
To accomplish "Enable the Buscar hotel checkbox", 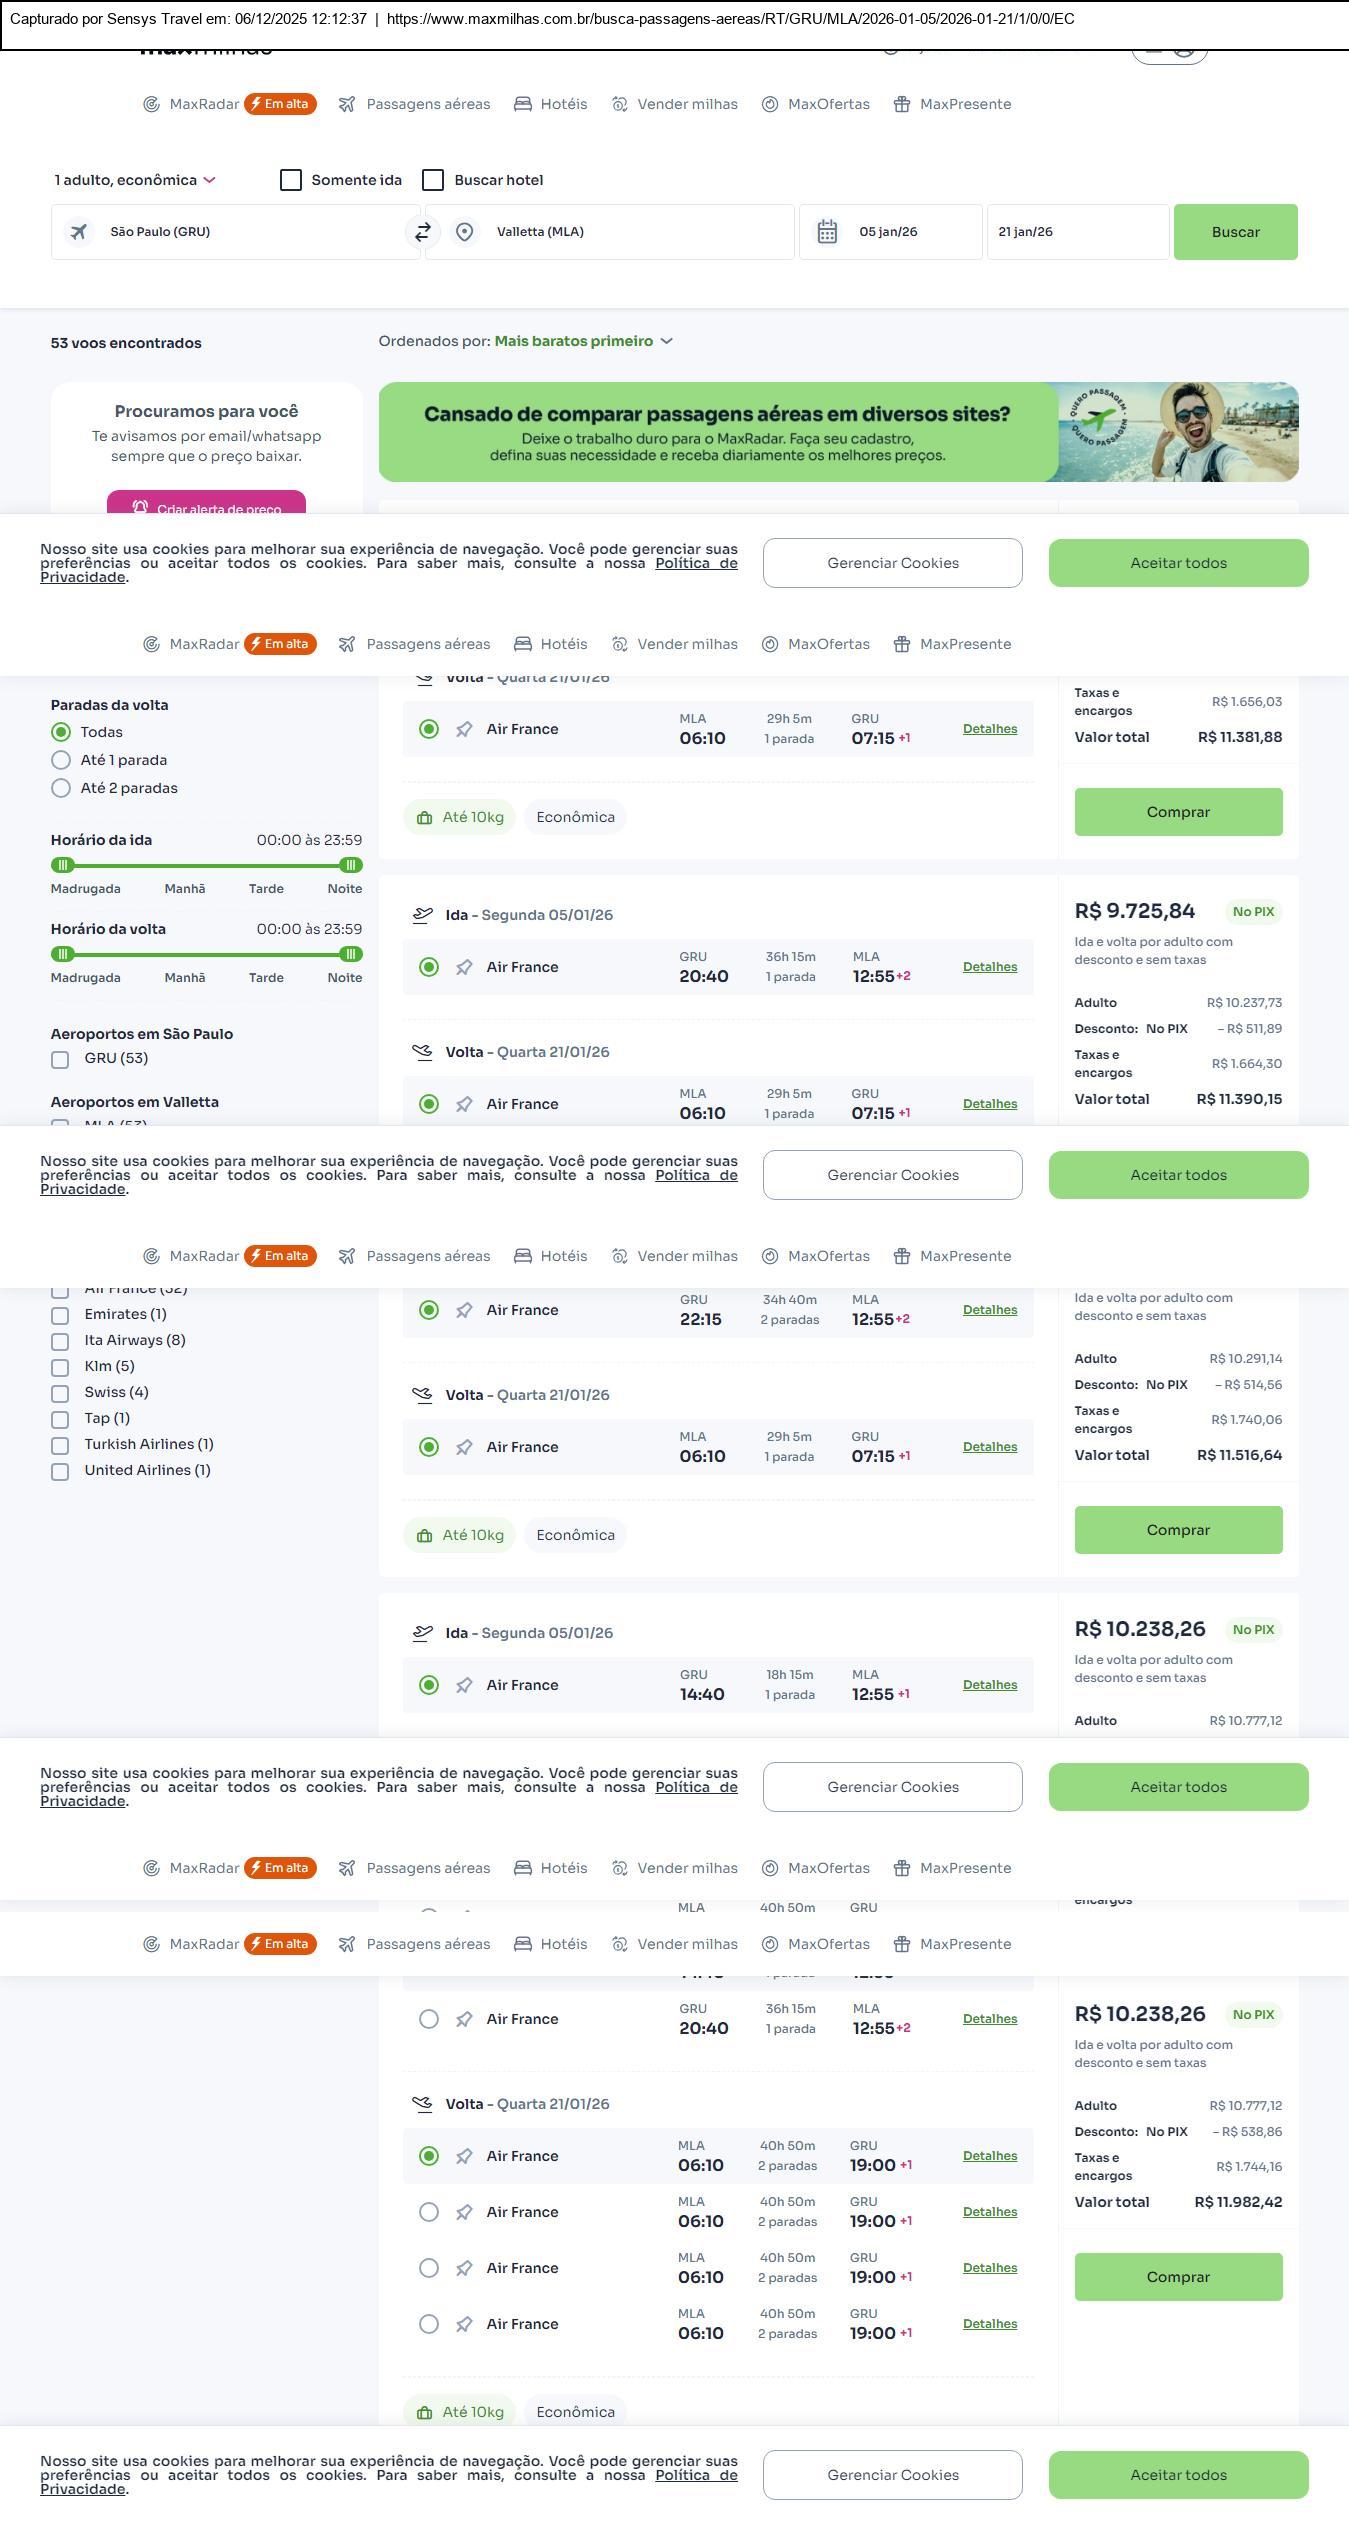I will pos(433,180).
